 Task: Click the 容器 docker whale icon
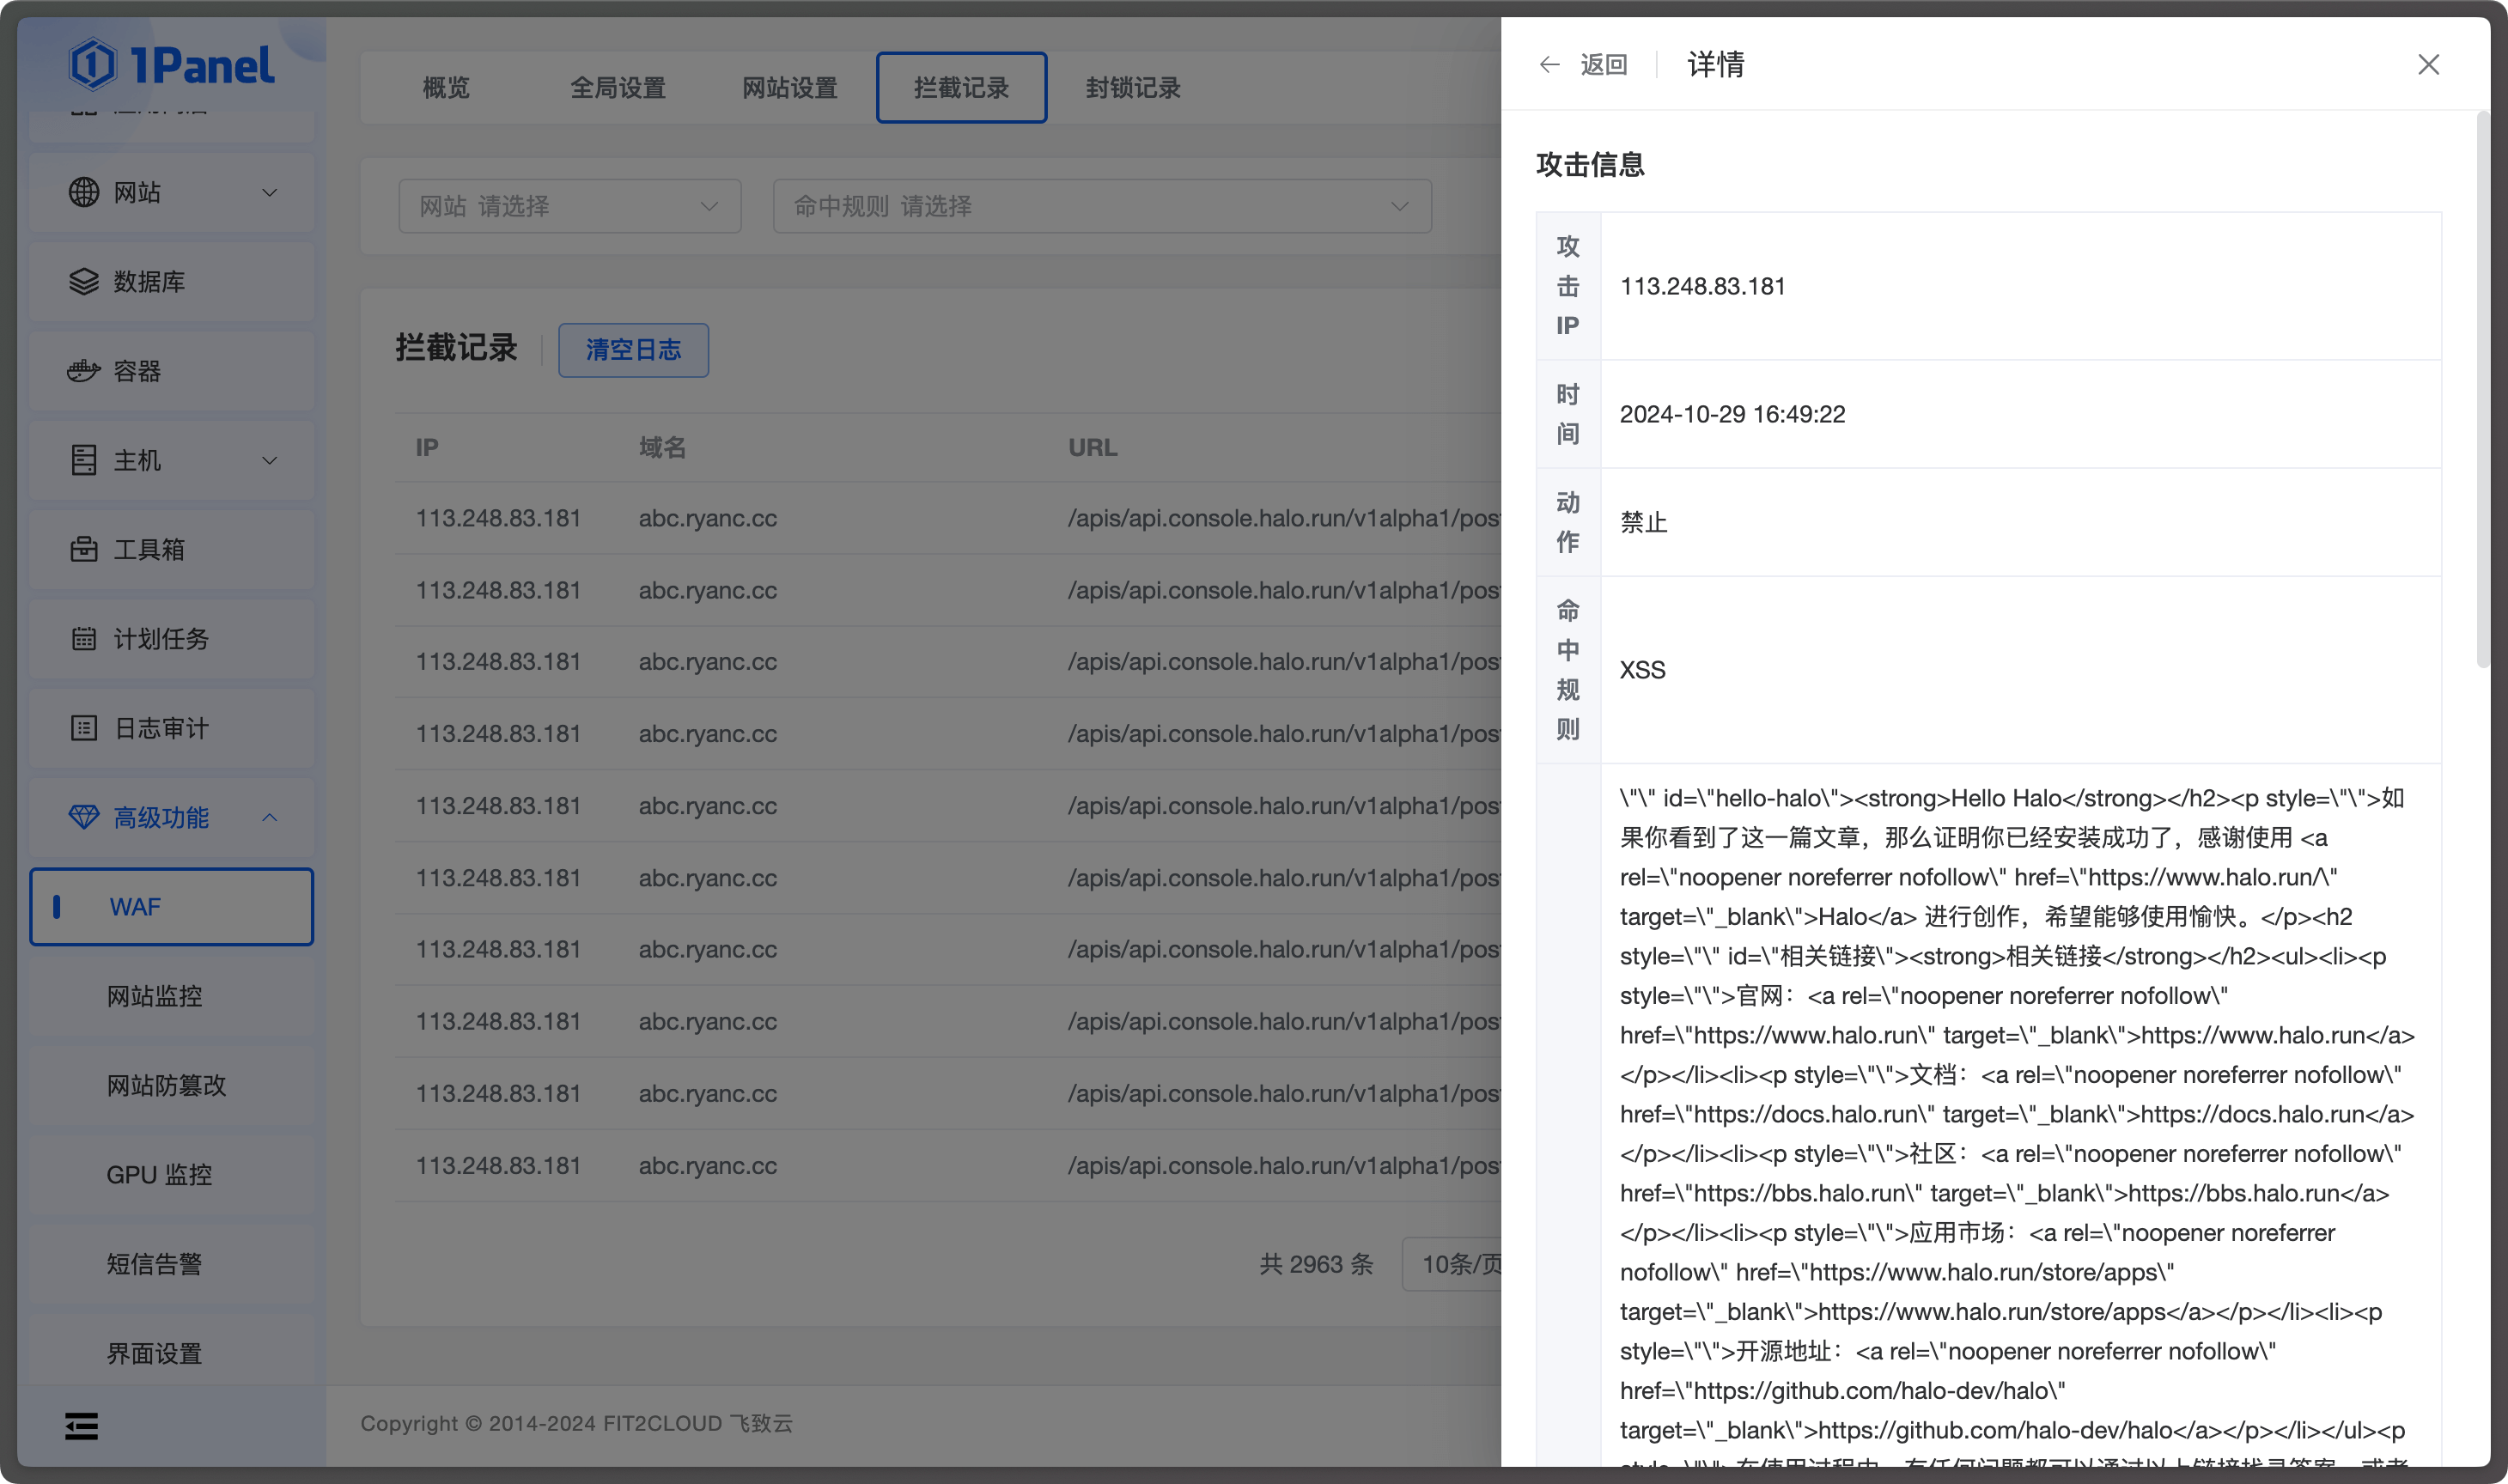(84, 371)
